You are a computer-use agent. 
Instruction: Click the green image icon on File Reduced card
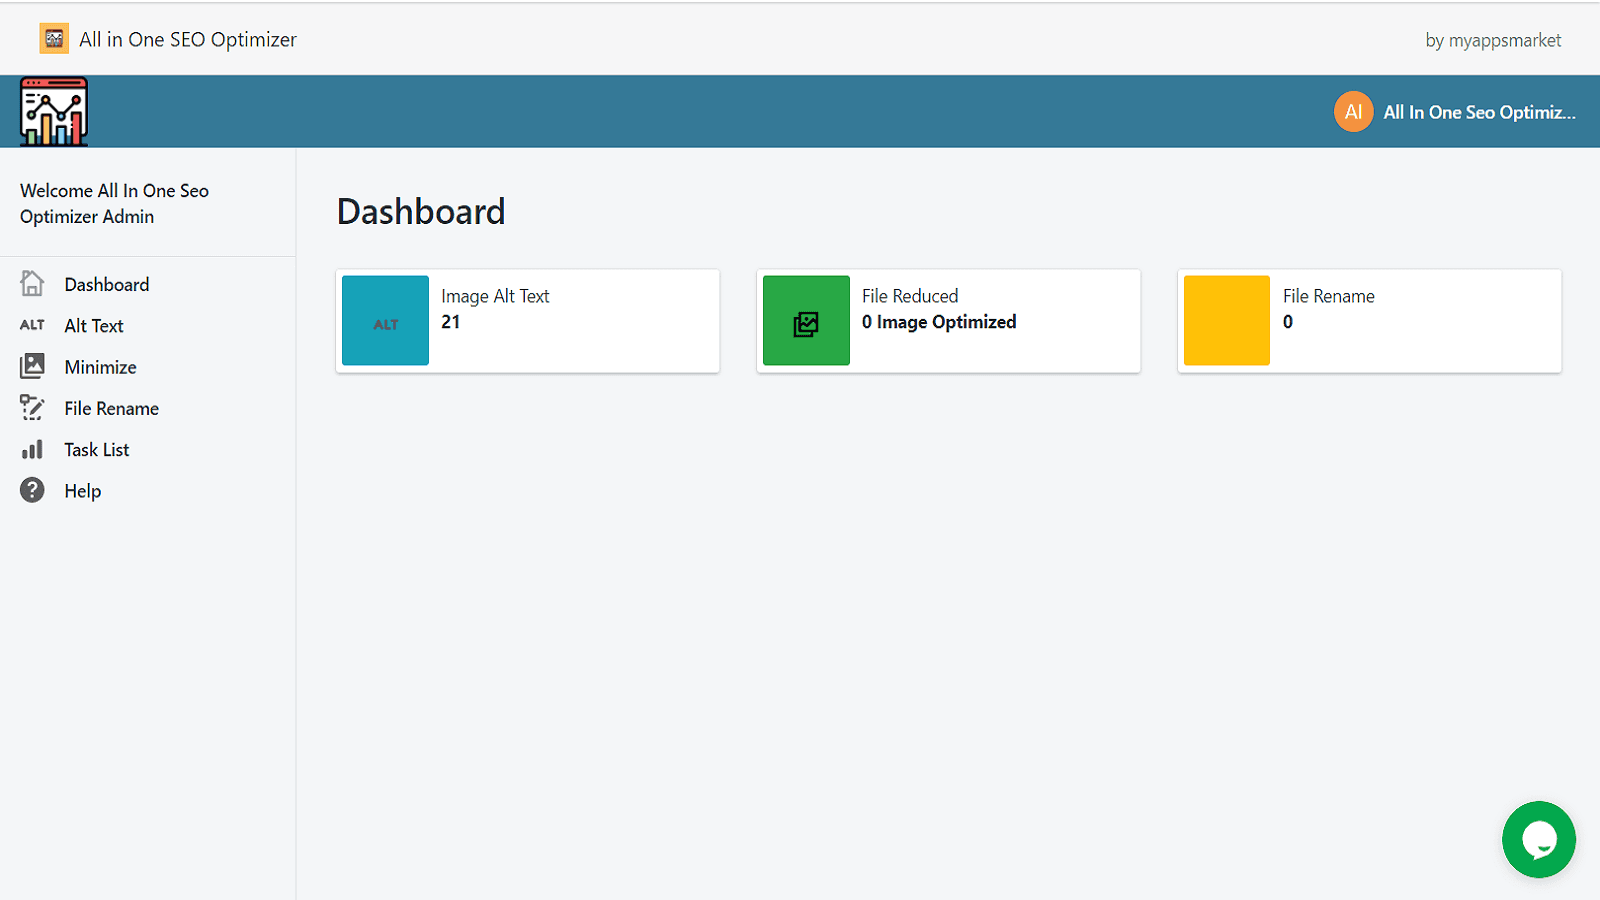pos(806,320)
